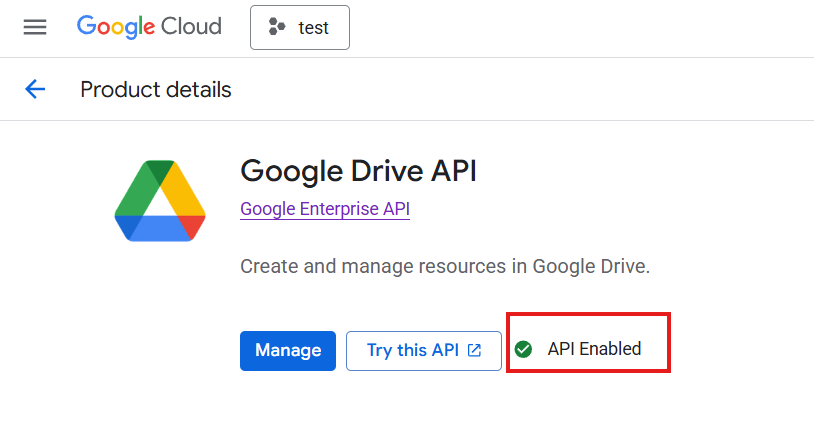The image size is (814, 436).
Task: Click the Manage text inside blue button
Action: tap(288, 350)
